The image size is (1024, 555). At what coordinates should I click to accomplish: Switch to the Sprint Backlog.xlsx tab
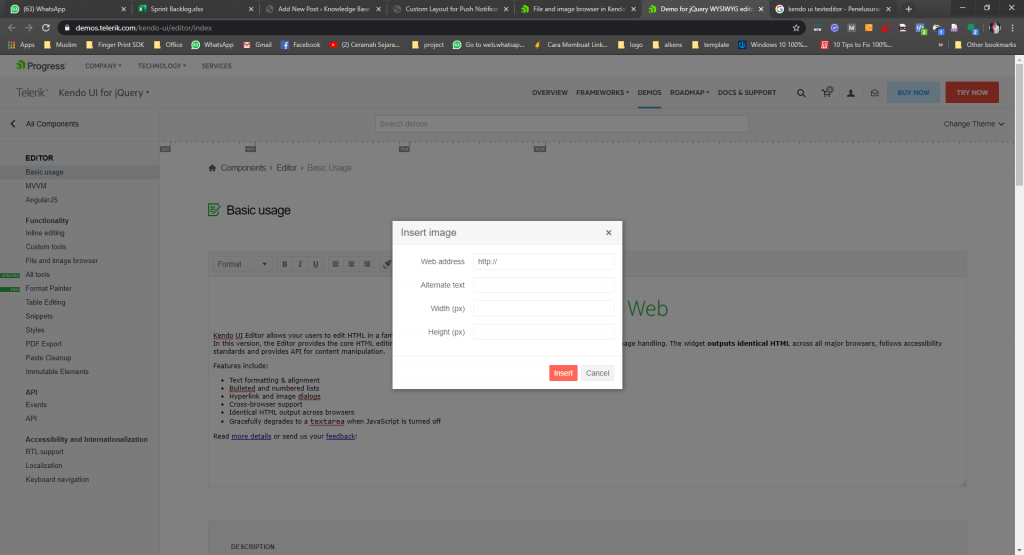193,9
